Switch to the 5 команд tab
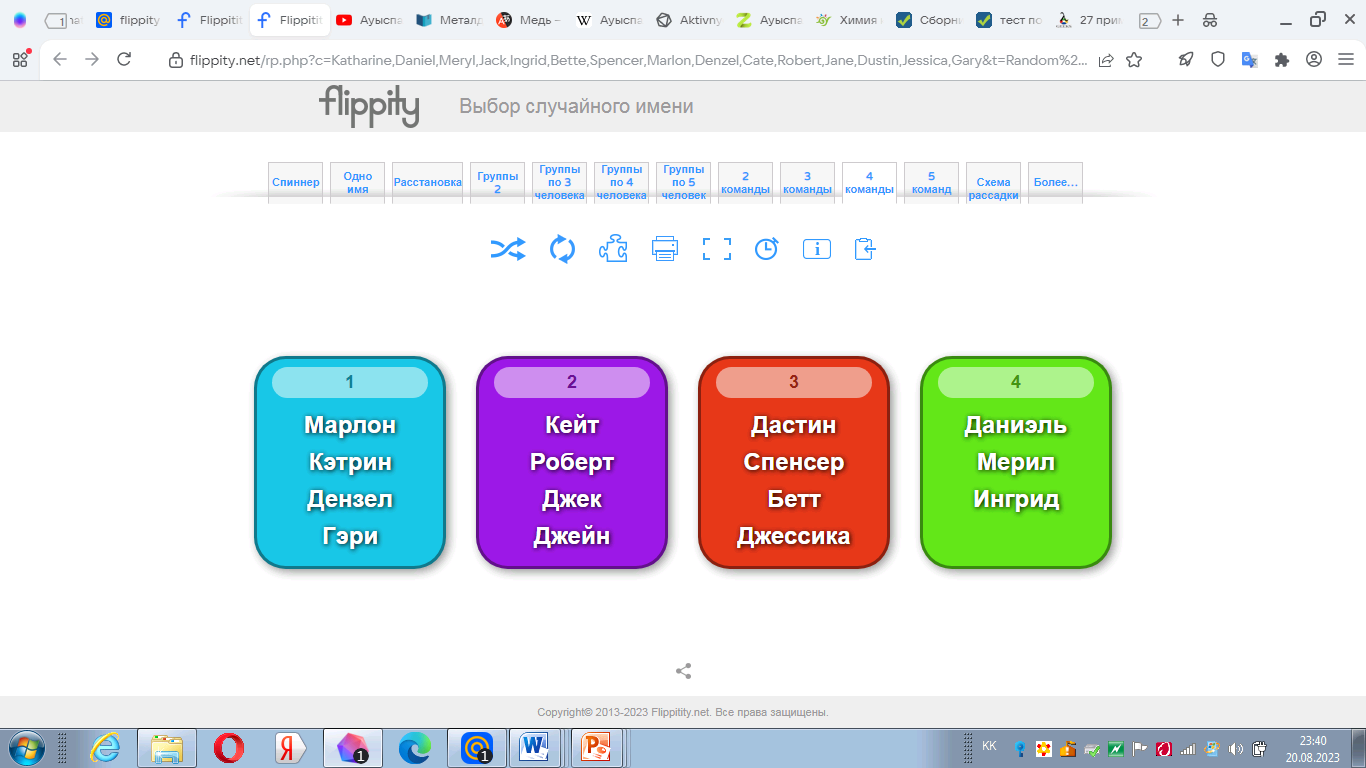Image resolution: width=1366 pixels, height=768 pixels. click(932, 183)
